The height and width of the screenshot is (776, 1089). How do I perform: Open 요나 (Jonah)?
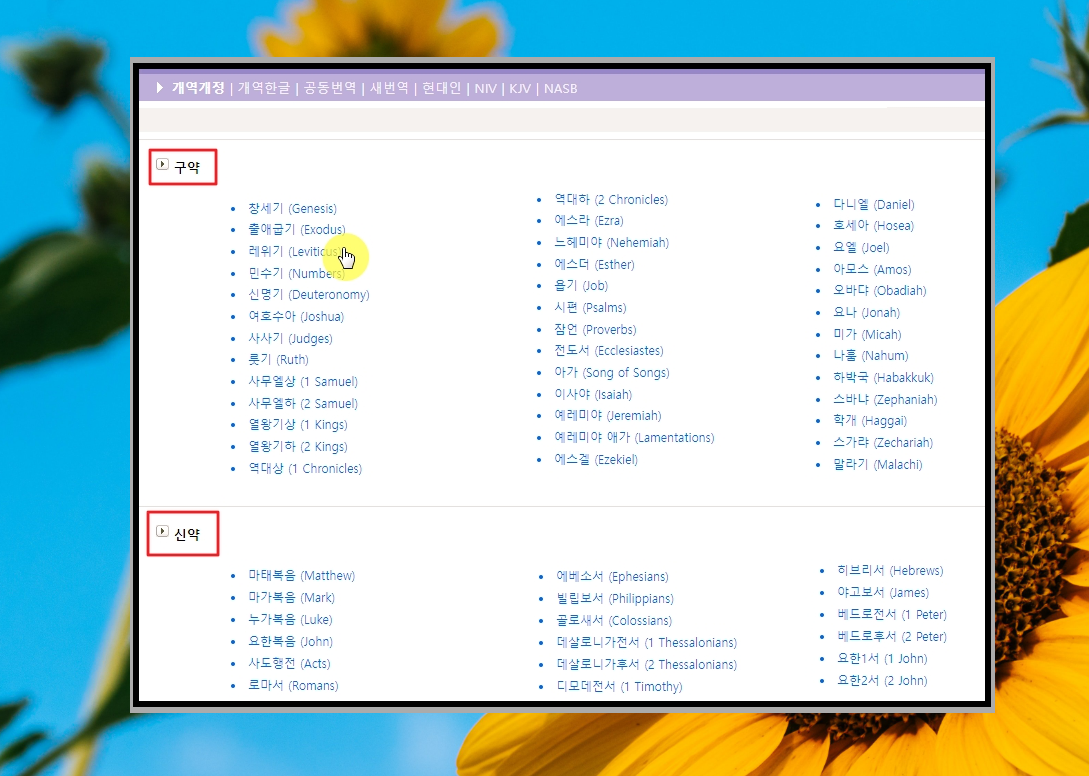click(x=867, y=312)
